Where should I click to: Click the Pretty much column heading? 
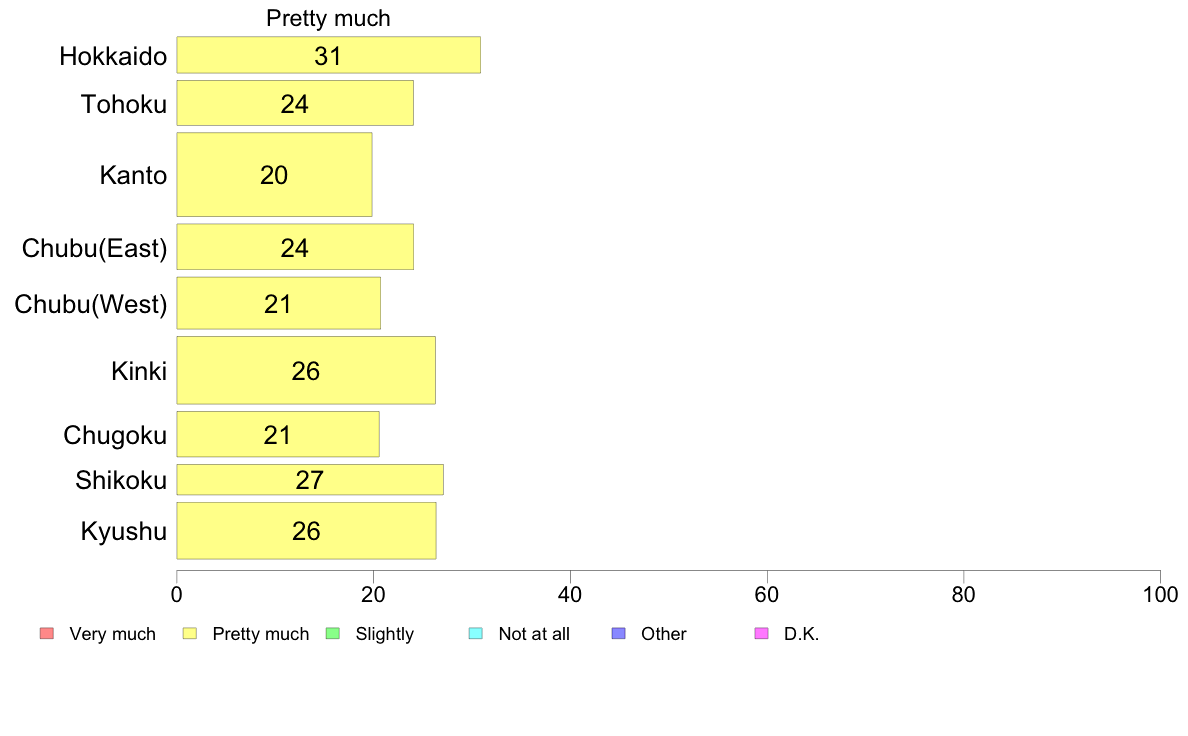coord(328,19)
